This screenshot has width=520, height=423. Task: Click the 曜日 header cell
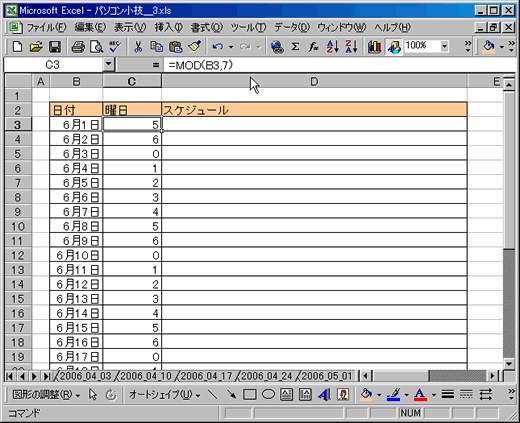[x=132, y=110]
